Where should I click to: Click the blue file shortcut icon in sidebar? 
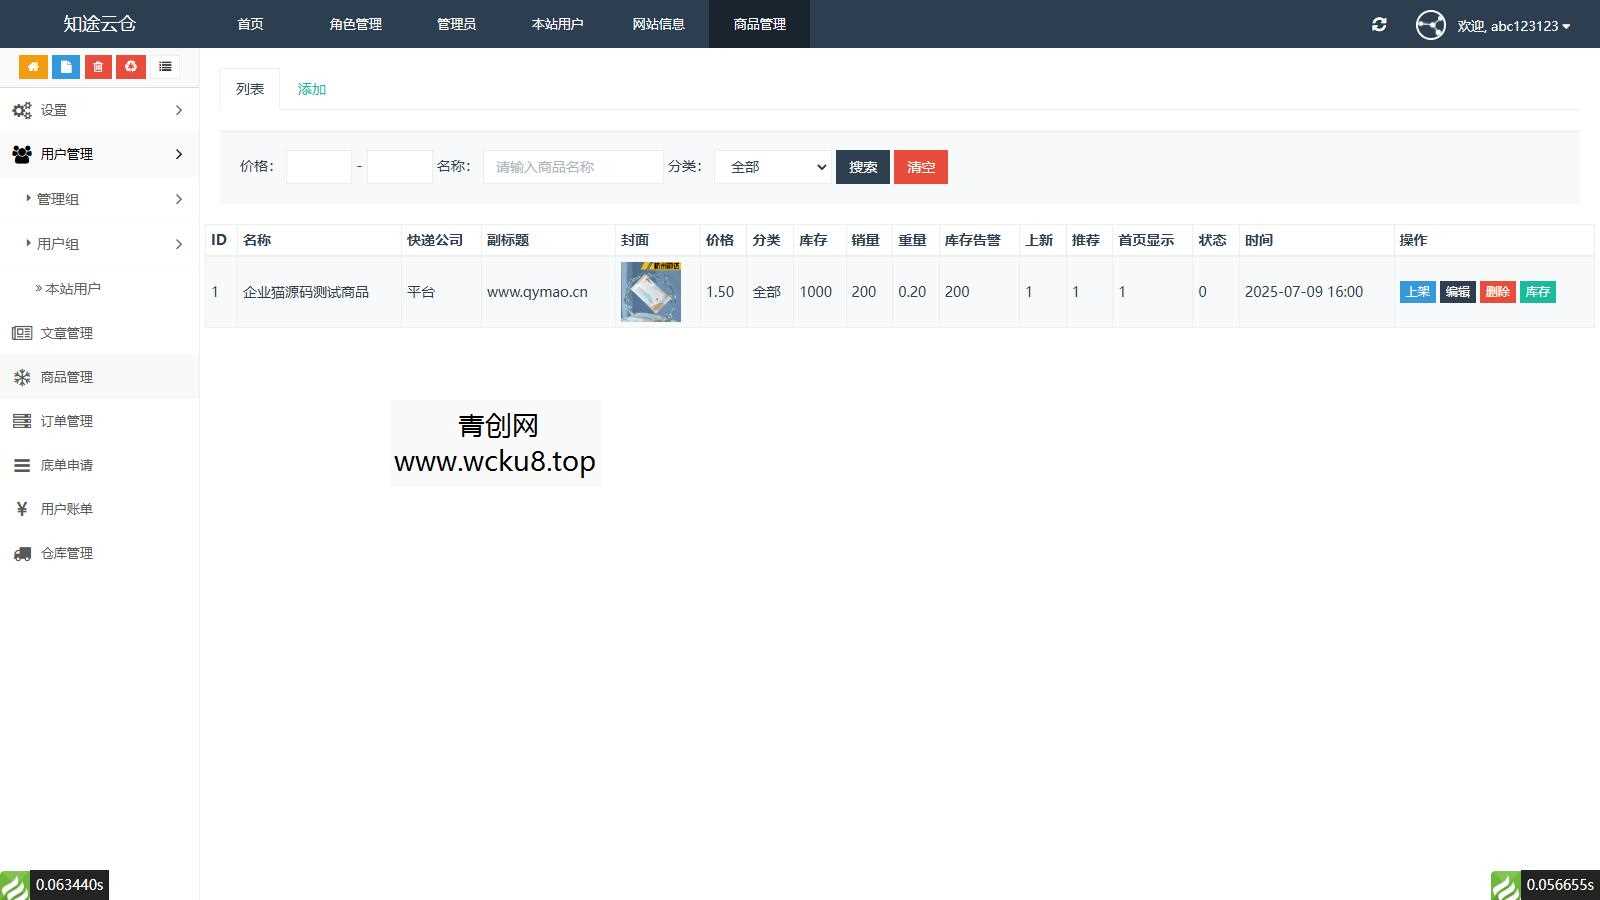[x=65, y=66]
